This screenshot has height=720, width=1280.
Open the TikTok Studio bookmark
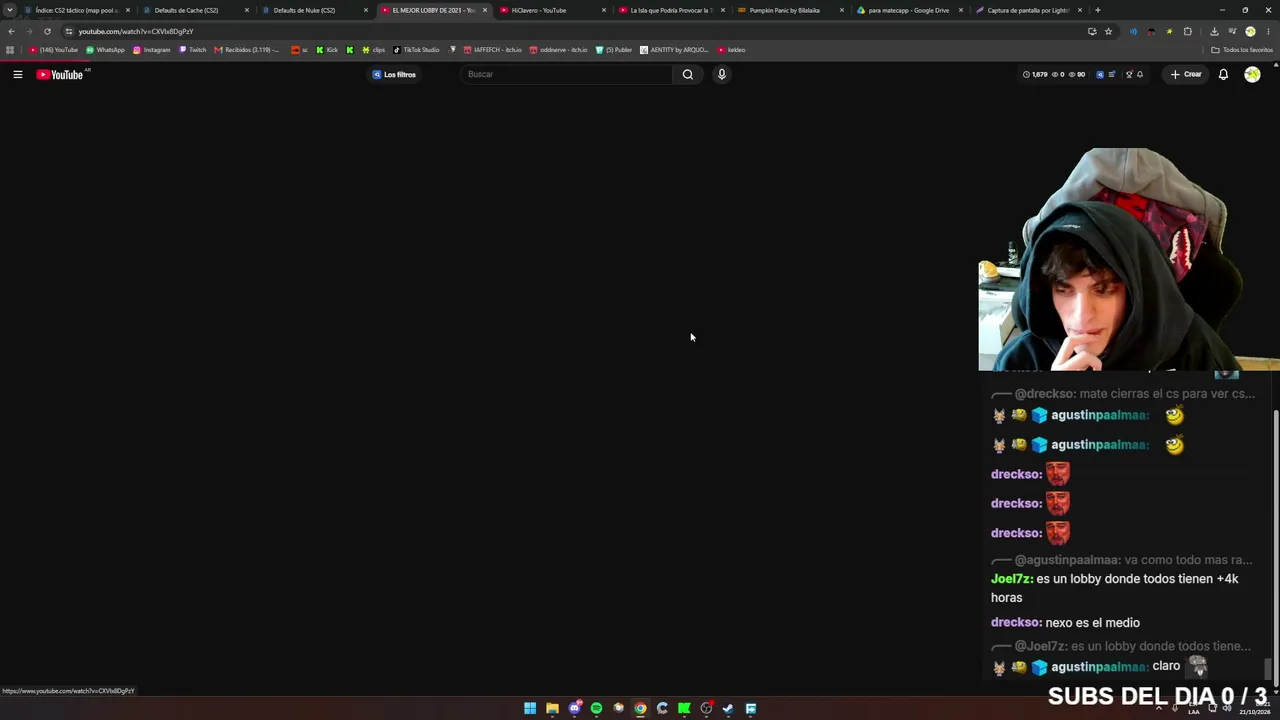(415, 49)
